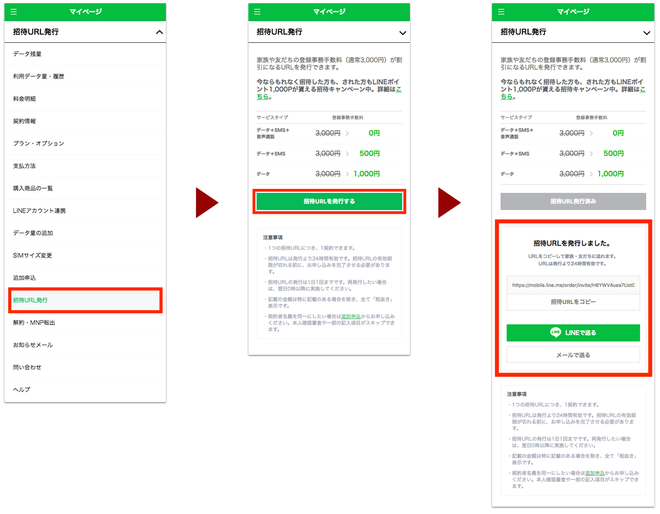Send invite with LINEで送る button

point(573,333)
